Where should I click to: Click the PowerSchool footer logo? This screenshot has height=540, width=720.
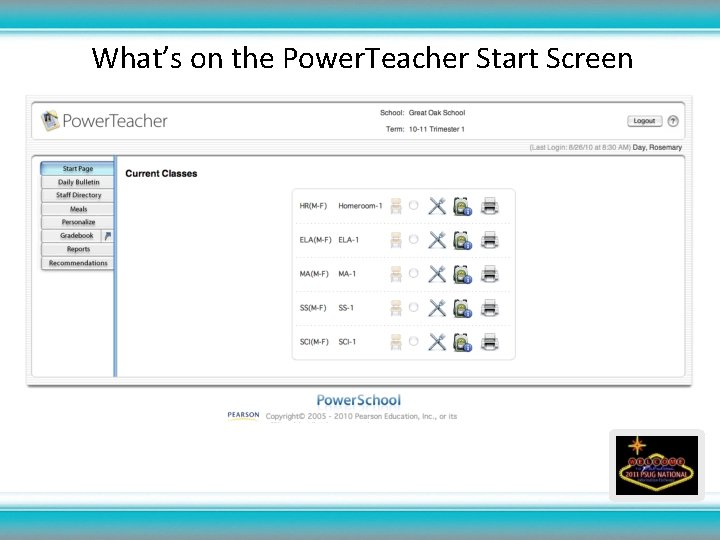(x=359, y=400)
